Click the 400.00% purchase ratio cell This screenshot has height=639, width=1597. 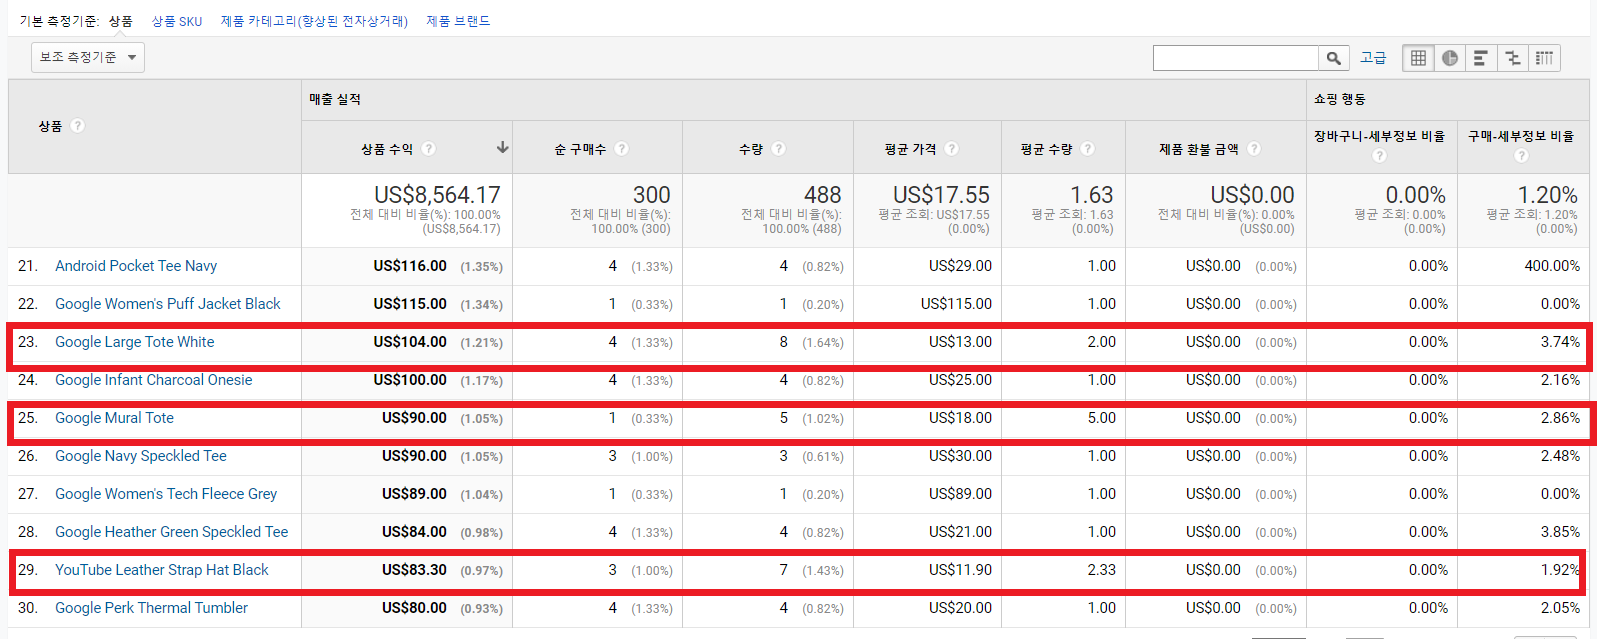pos(1552,266)
